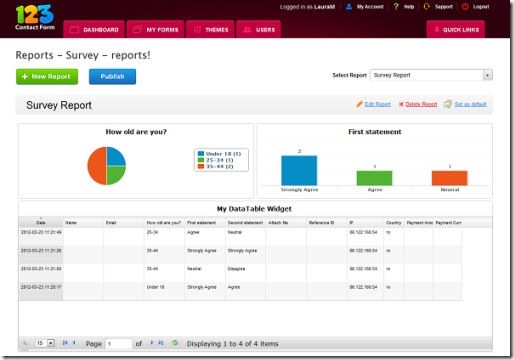Click the Set as default checkmark icon

click(448, 104)
